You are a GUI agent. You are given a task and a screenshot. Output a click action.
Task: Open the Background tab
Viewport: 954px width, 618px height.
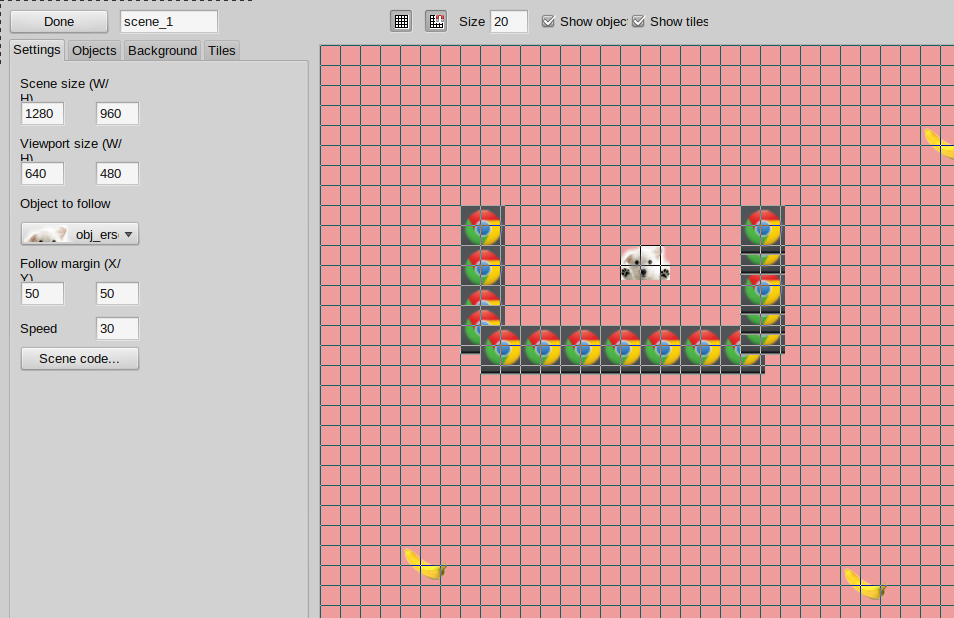(x=162, y=50)
